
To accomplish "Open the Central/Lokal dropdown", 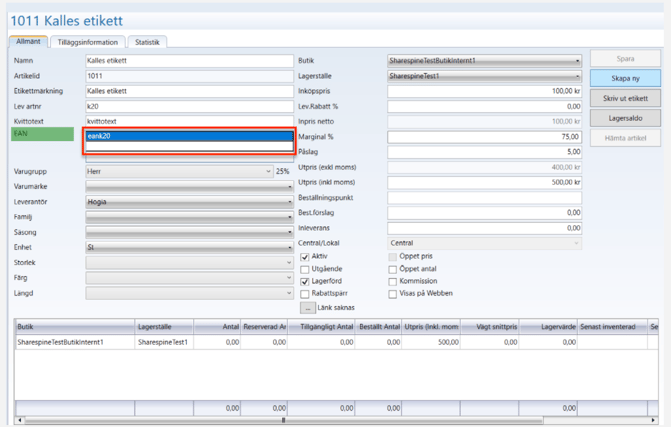I will click(x=484, y=243).
